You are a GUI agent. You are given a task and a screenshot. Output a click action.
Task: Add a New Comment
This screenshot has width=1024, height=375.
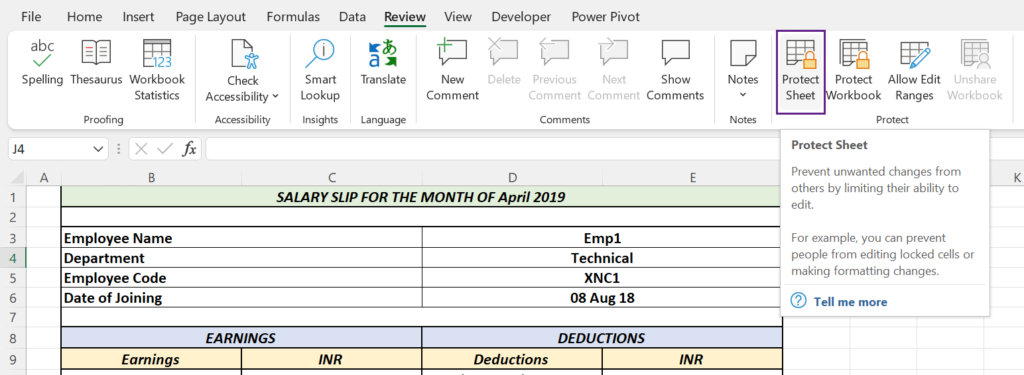point(453,71)
